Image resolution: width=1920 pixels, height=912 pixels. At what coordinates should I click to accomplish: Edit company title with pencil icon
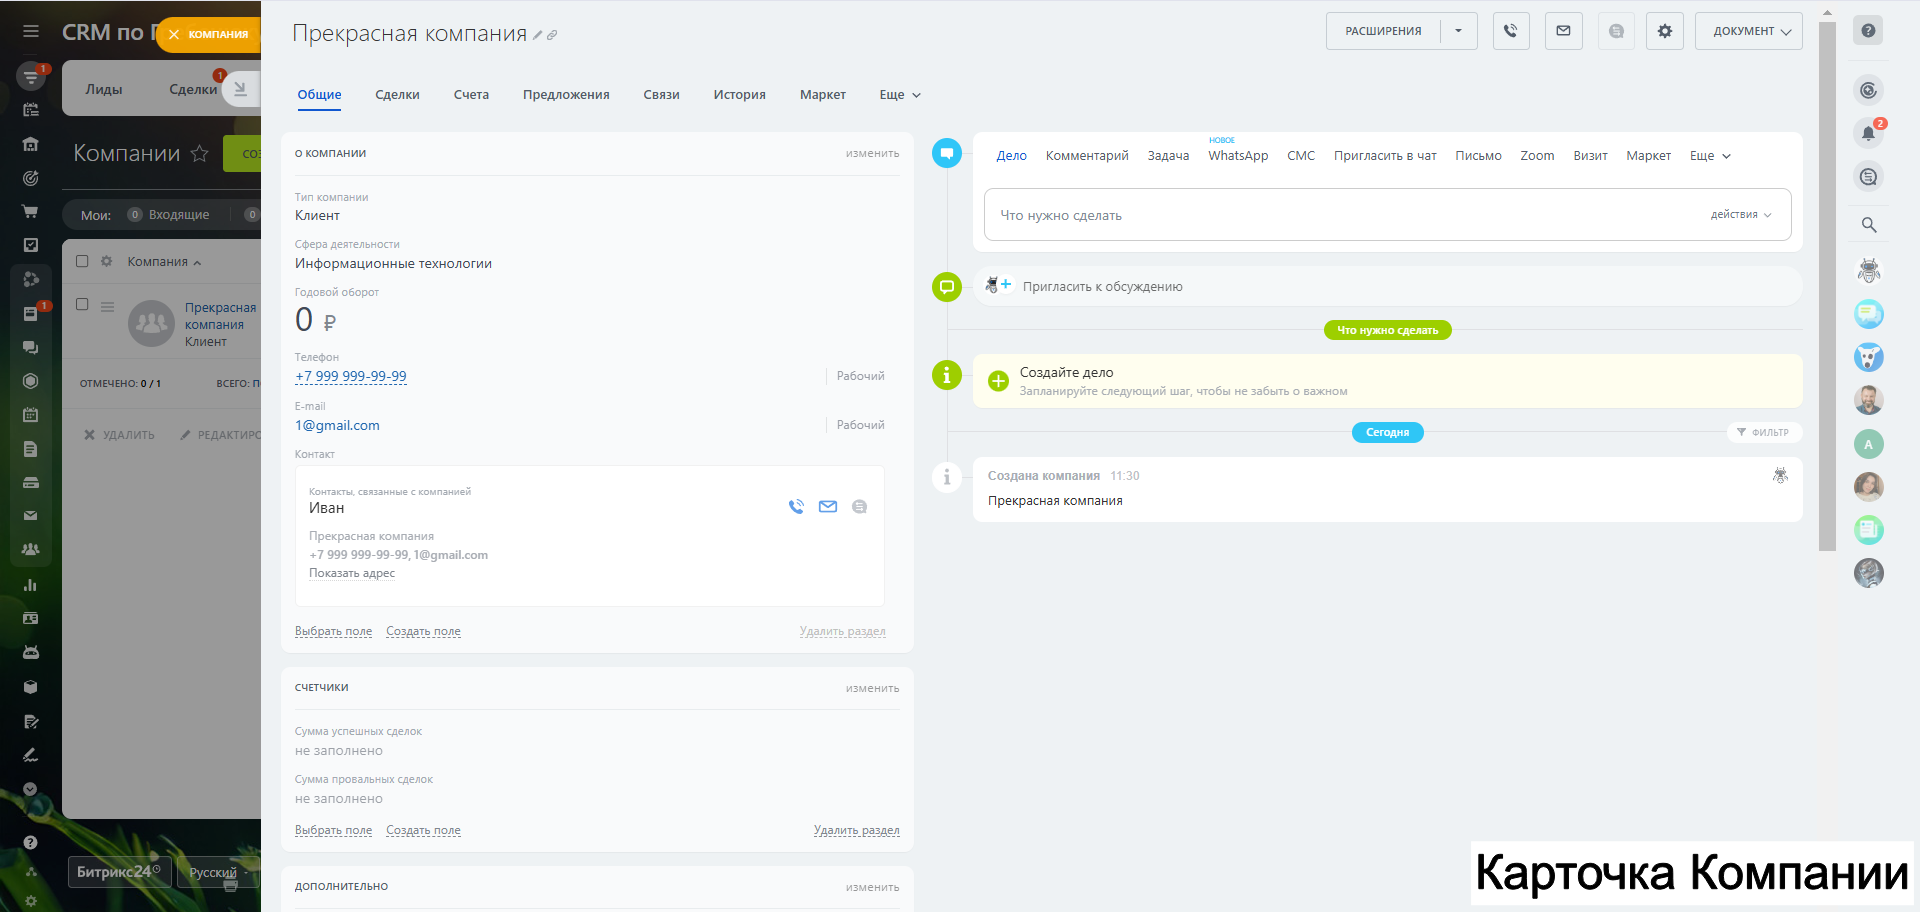[x=537, y=35]
